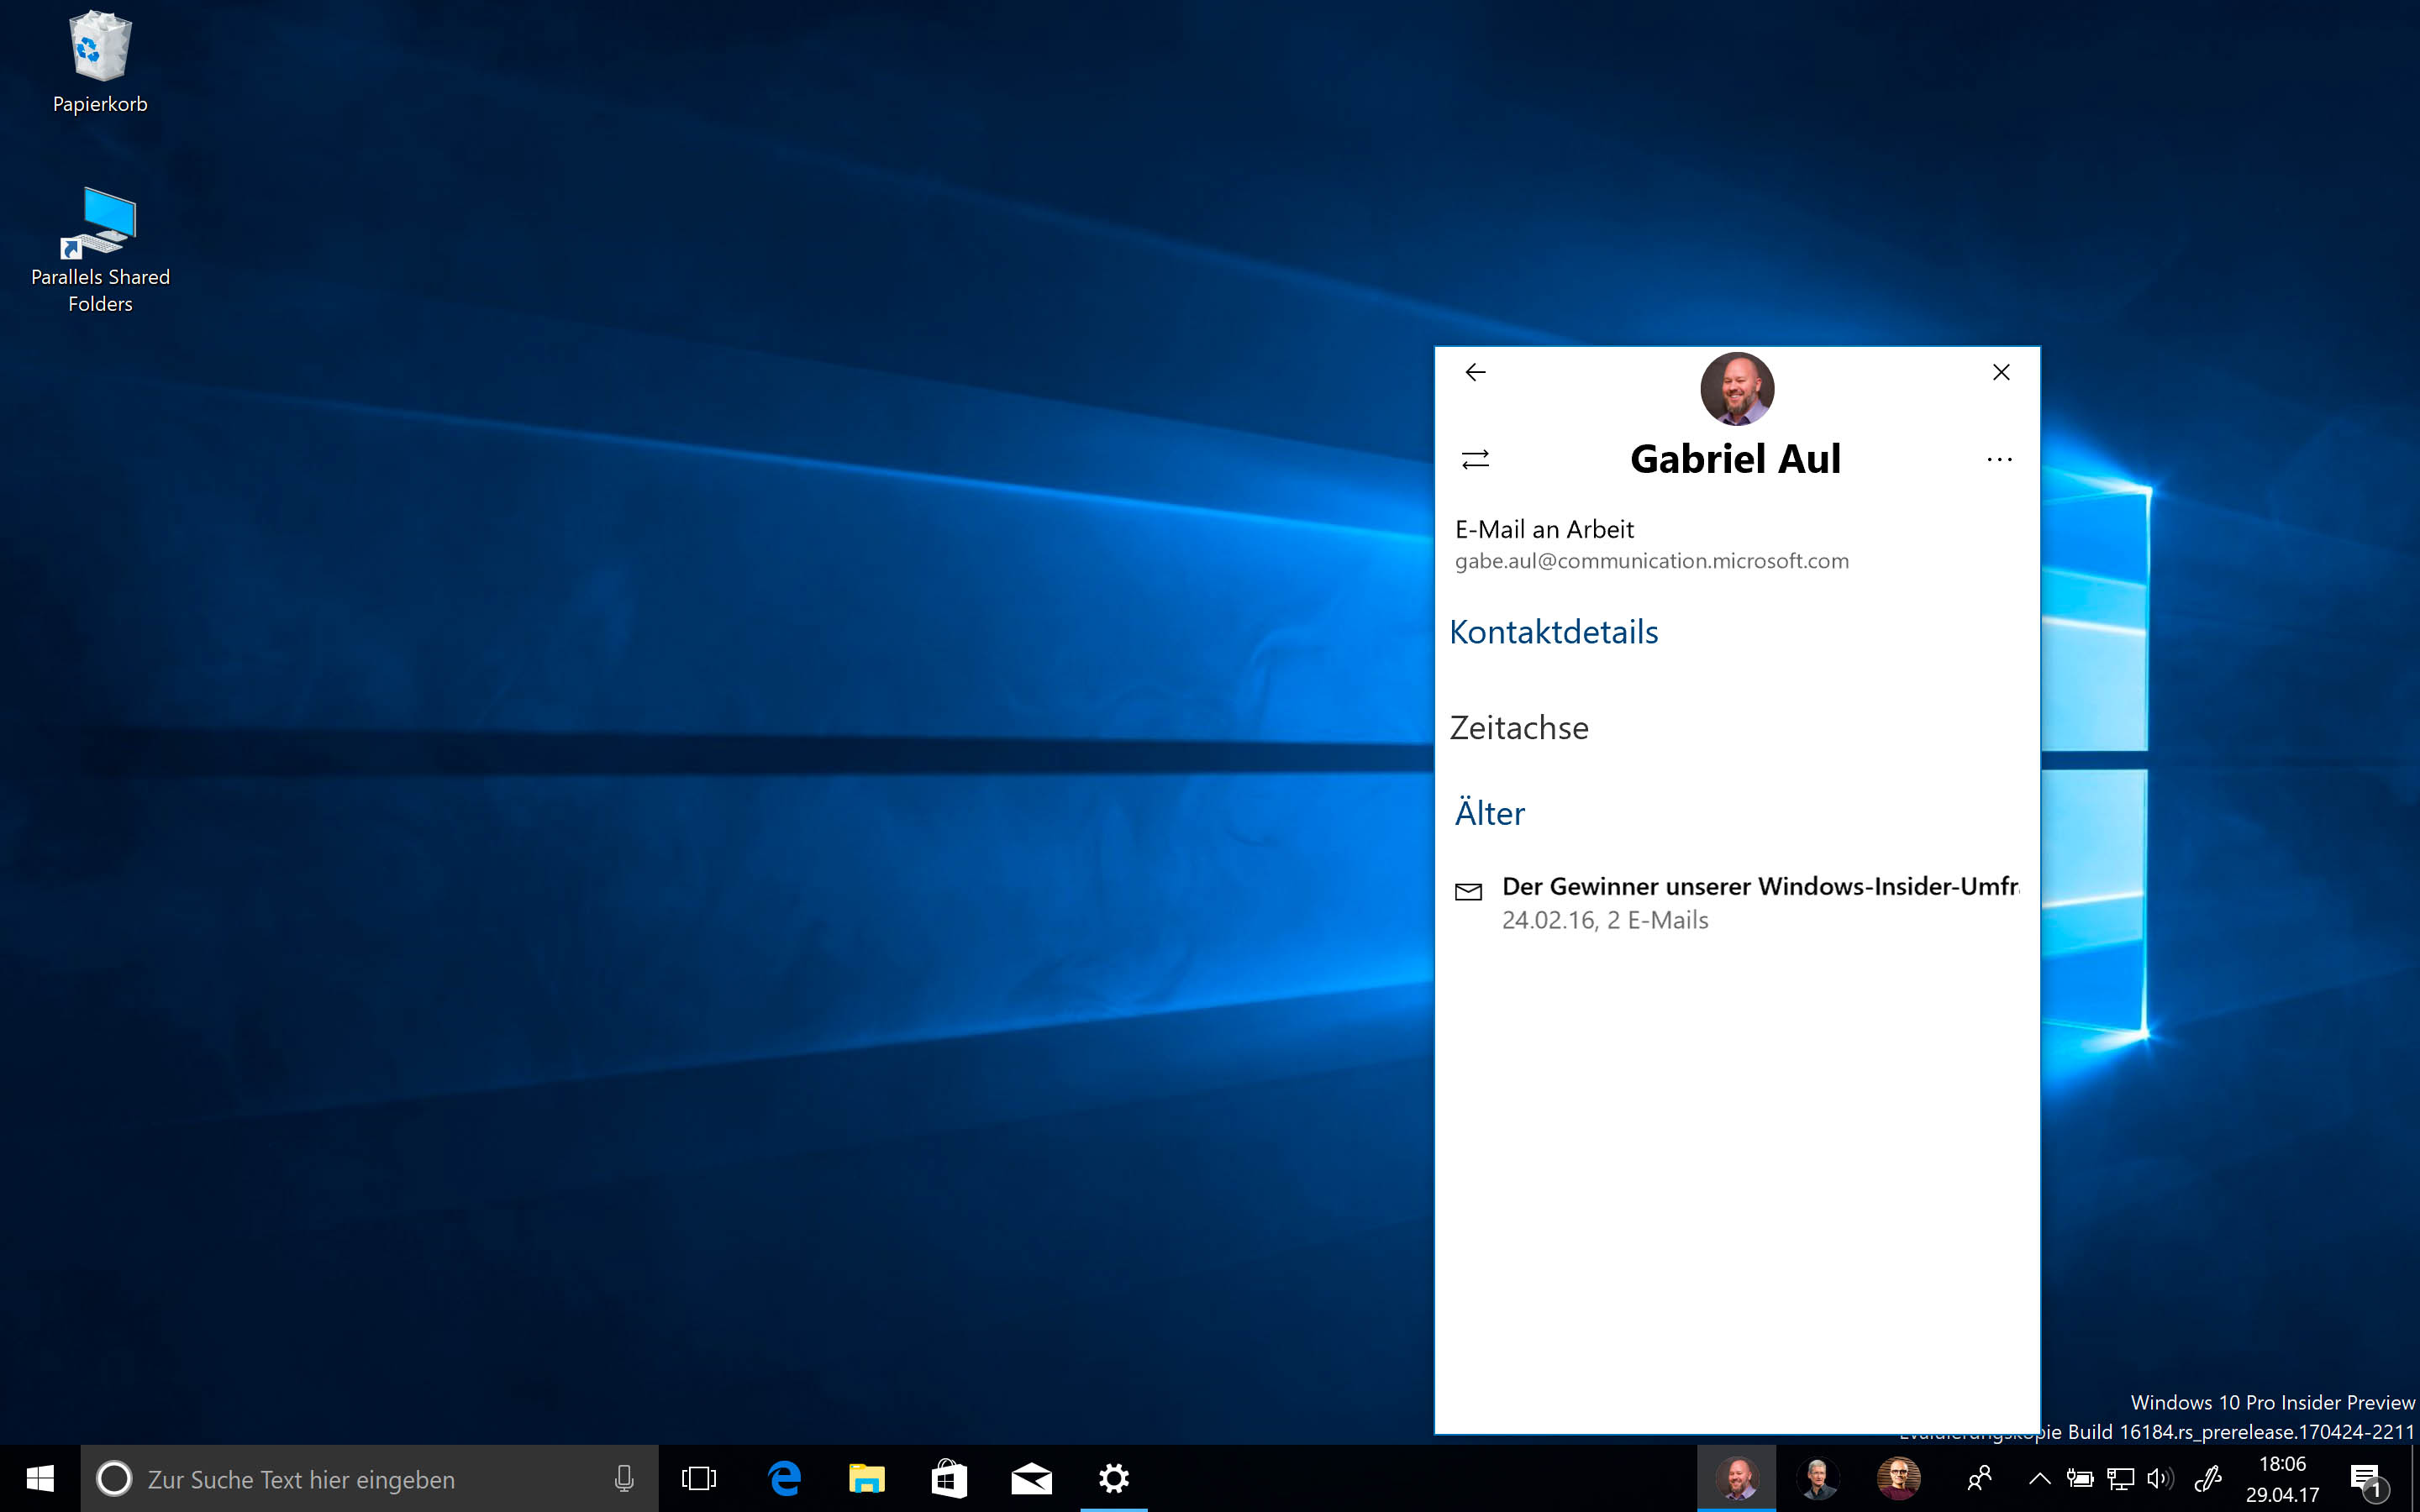Image resolution: width=2420 pixels, height=1512 pixels.
Task: Click Gabriel Aul's profile picture
Action: [x=1737, y=389]
